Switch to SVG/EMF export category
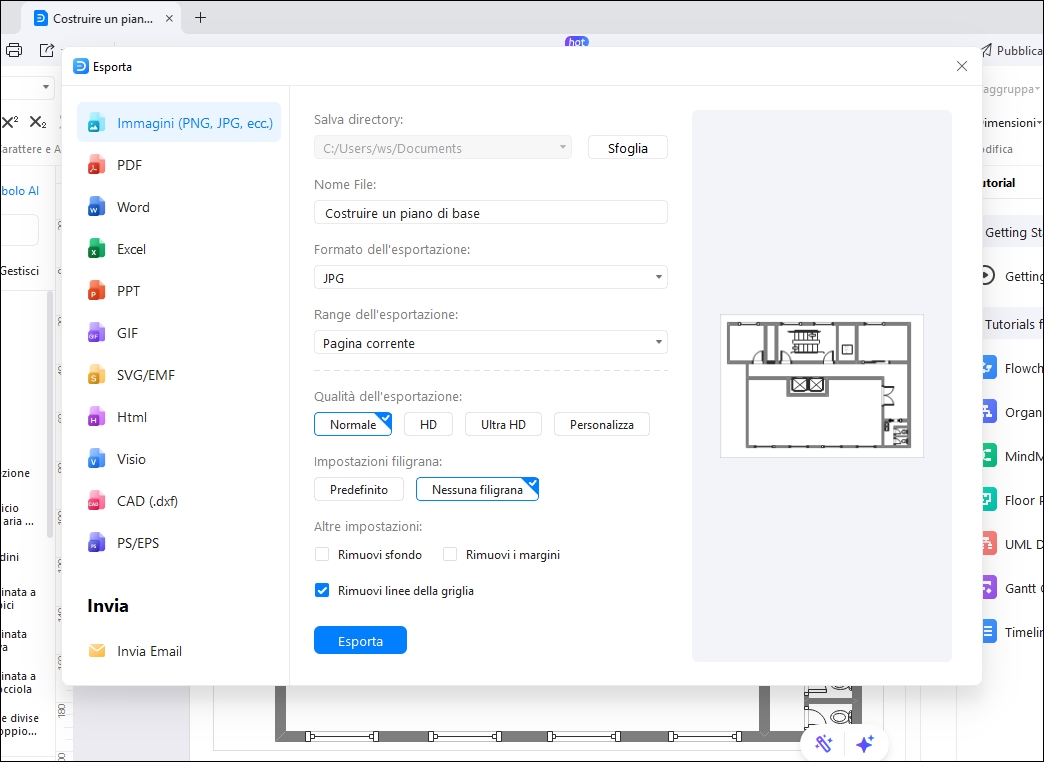This screenshot has width=1044, height=762. click(146, 375)
